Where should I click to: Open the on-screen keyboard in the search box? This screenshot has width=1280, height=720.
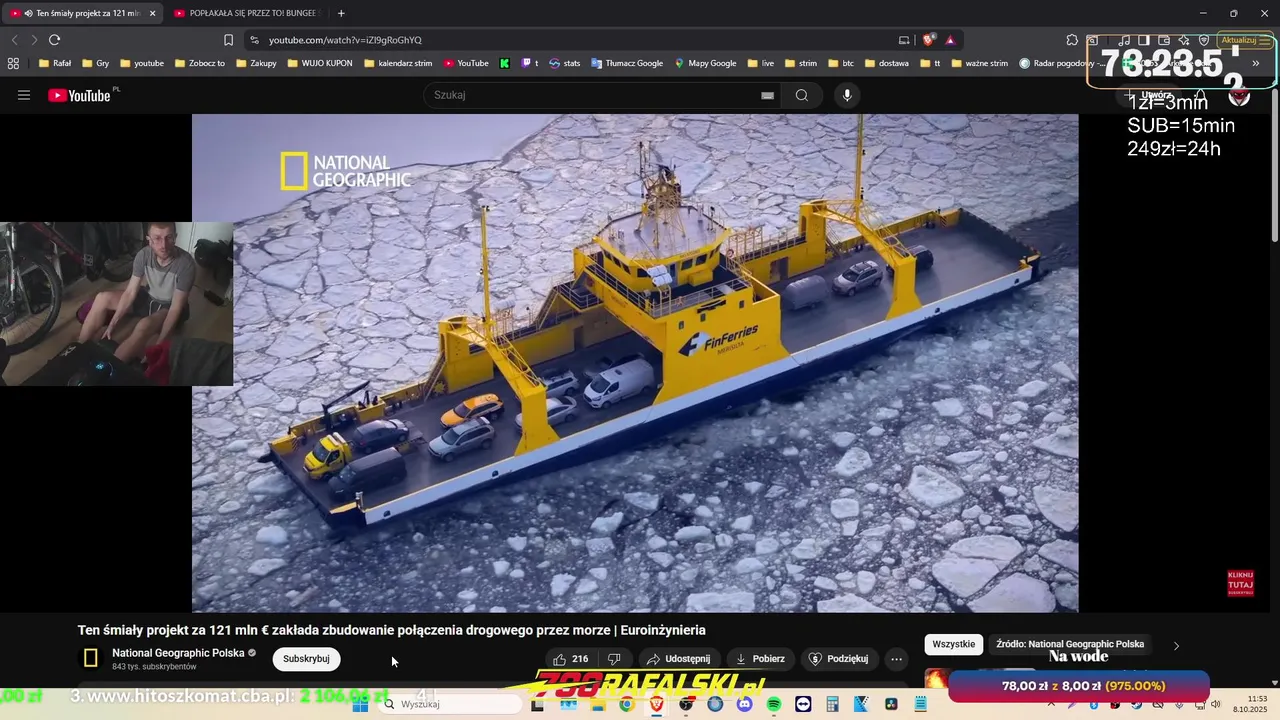tap(767, 95)
